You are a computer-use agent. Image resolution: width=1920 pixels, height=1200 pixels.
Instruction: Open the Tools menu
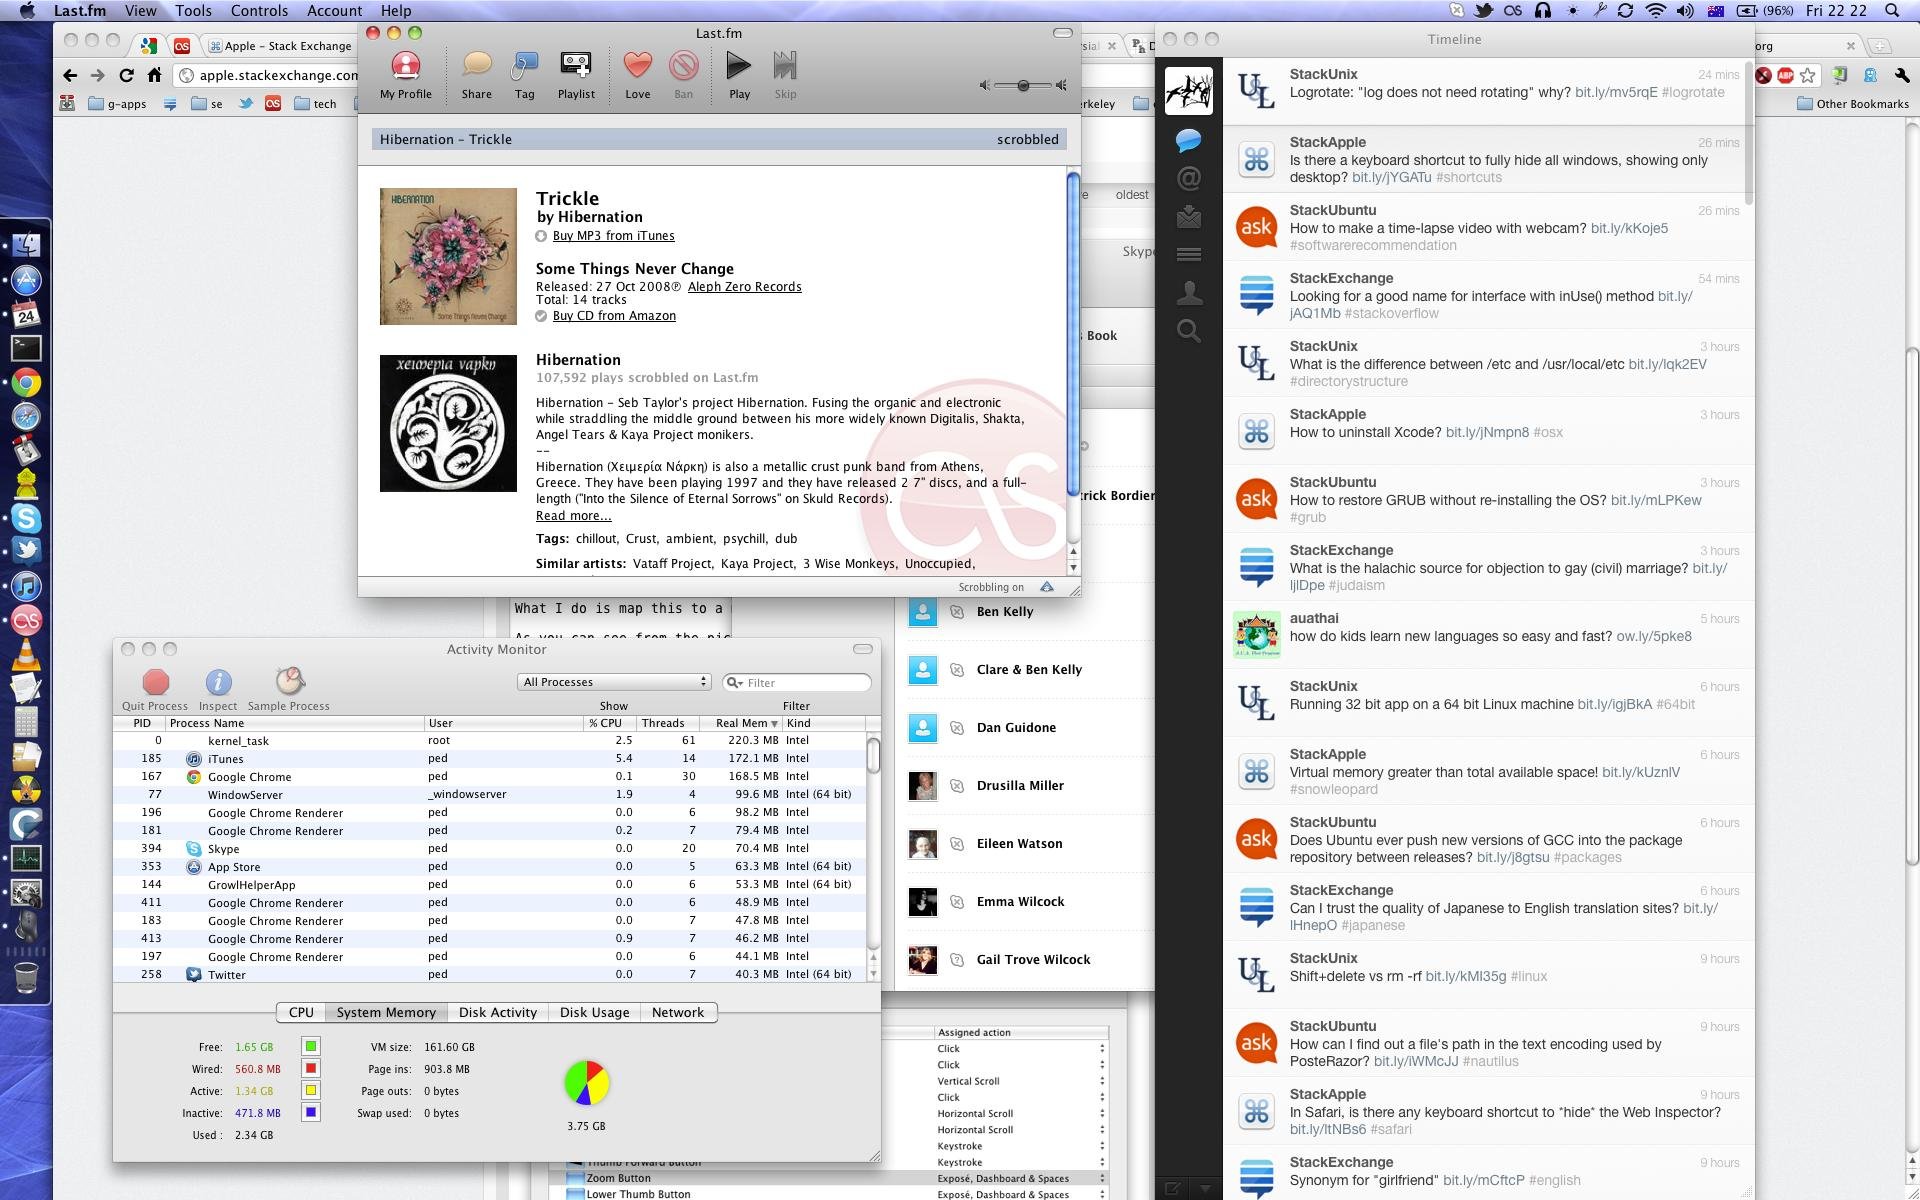193,11
